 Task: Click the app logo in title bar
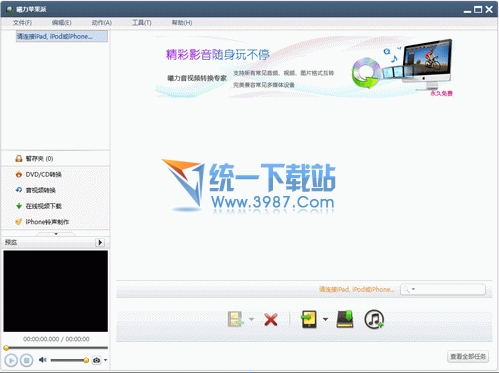coord(10,9)
